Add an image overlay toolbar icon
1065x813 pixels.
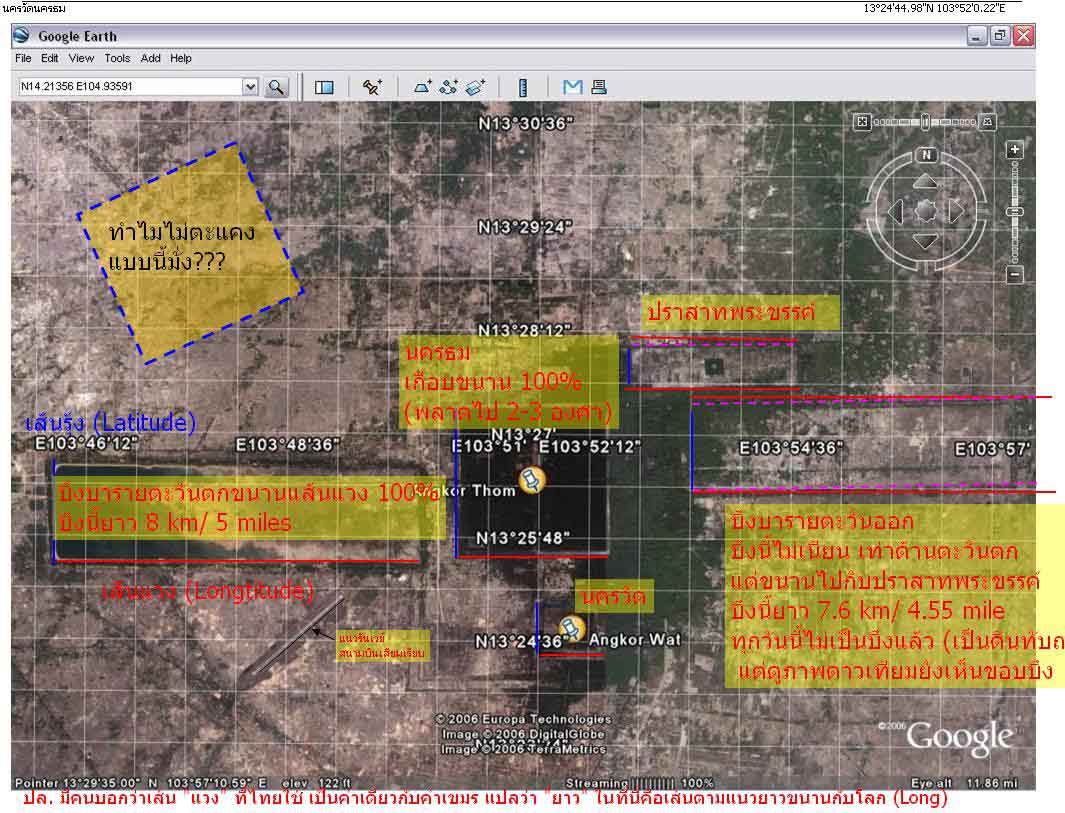[475, 87]
